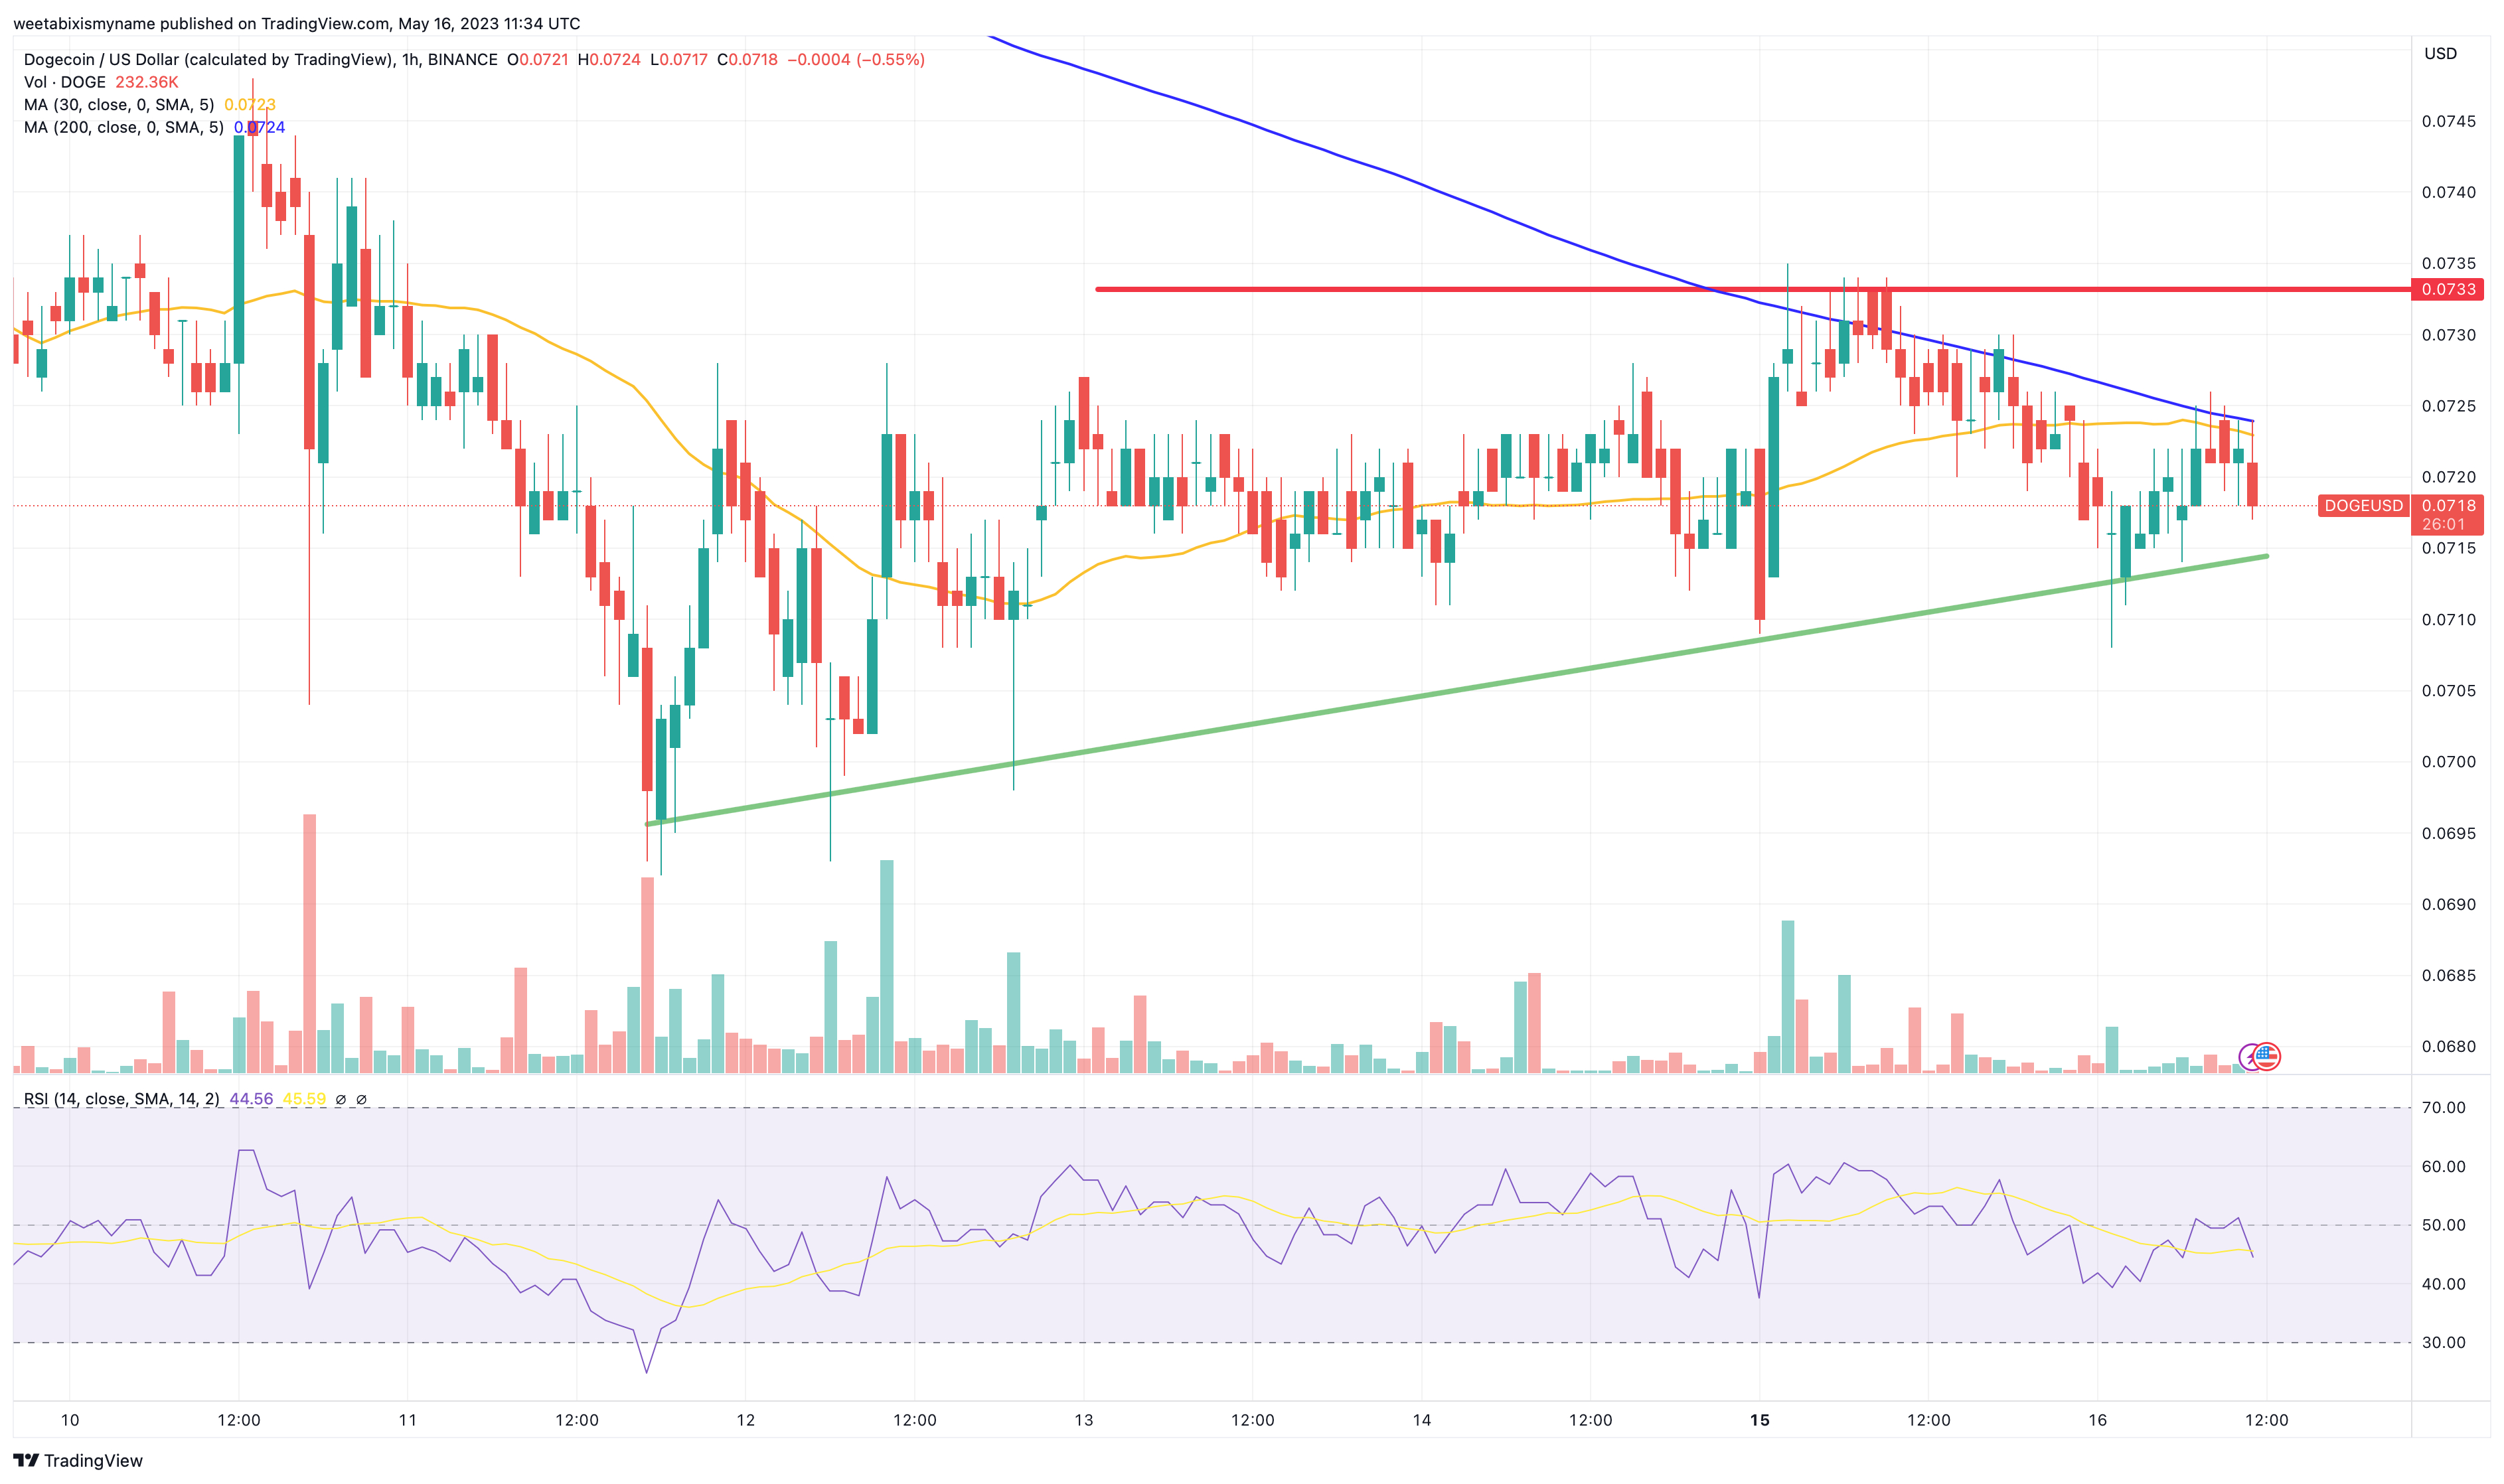Click the 13 date label on time axis
The height and width of the screenshot is (1484, 2504).
1084,1420
